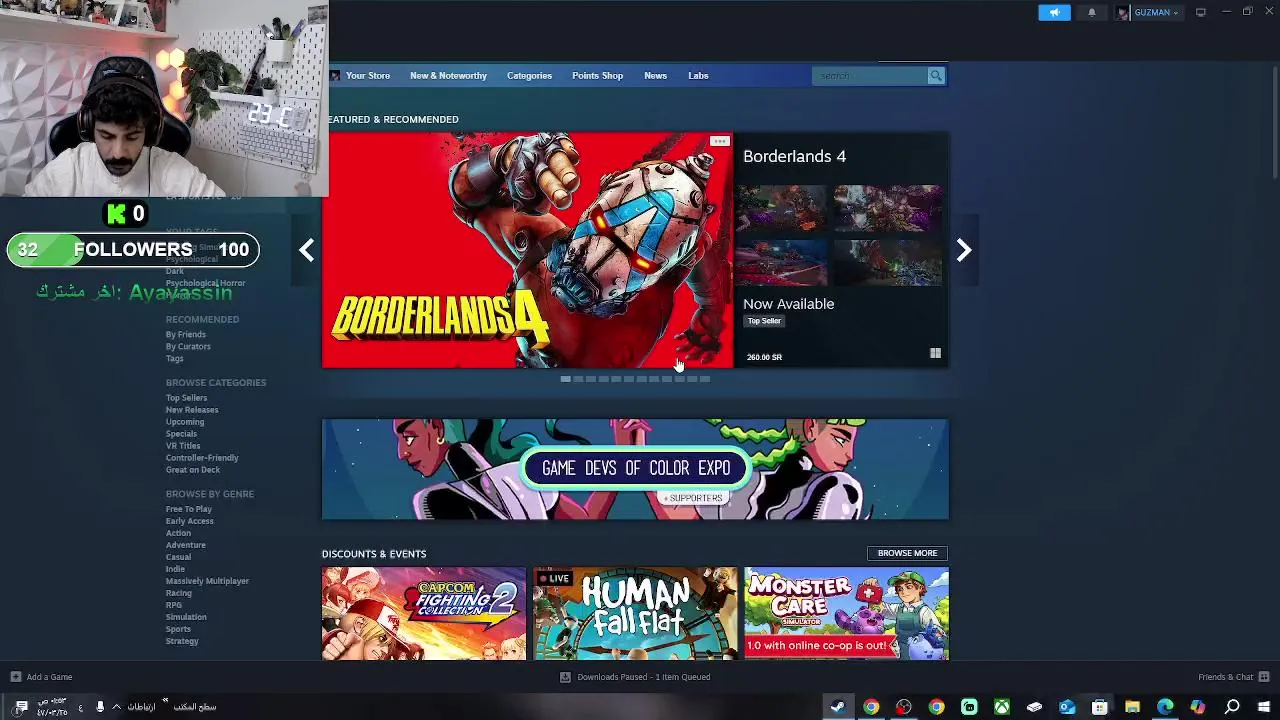Viewport: 1280px width, 720px height.
Task: Open the Your Store menu
Action: click(367, 75)
